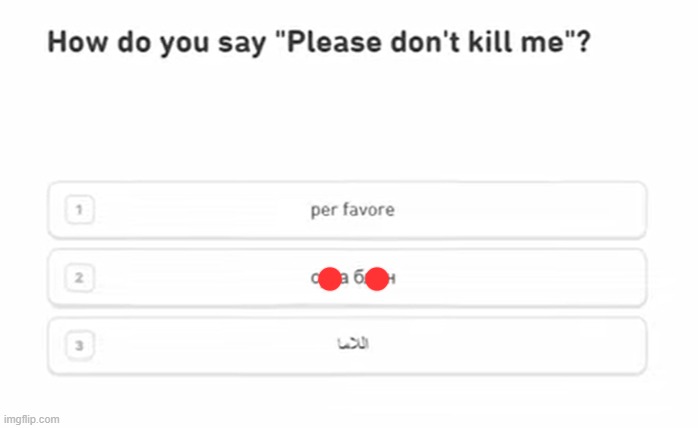Click the number 2 shortcut badge
The height and width of the screenshot is (428, 698).
[80, 278]
